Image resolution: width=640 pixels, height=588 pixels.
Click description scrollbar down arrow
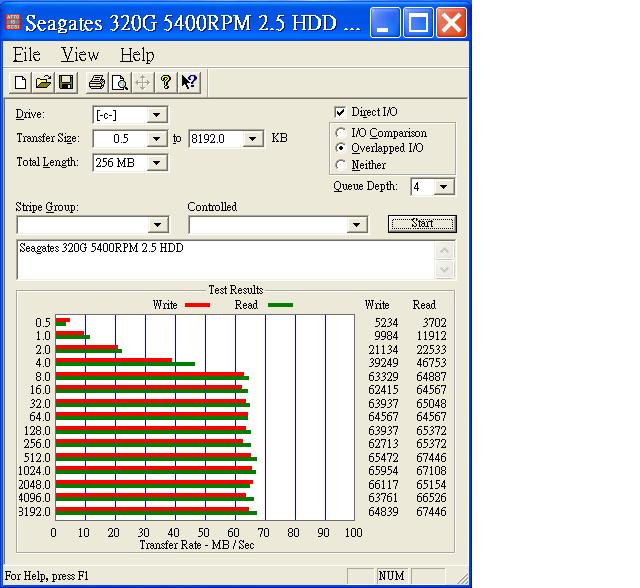(x=444, y=269)
